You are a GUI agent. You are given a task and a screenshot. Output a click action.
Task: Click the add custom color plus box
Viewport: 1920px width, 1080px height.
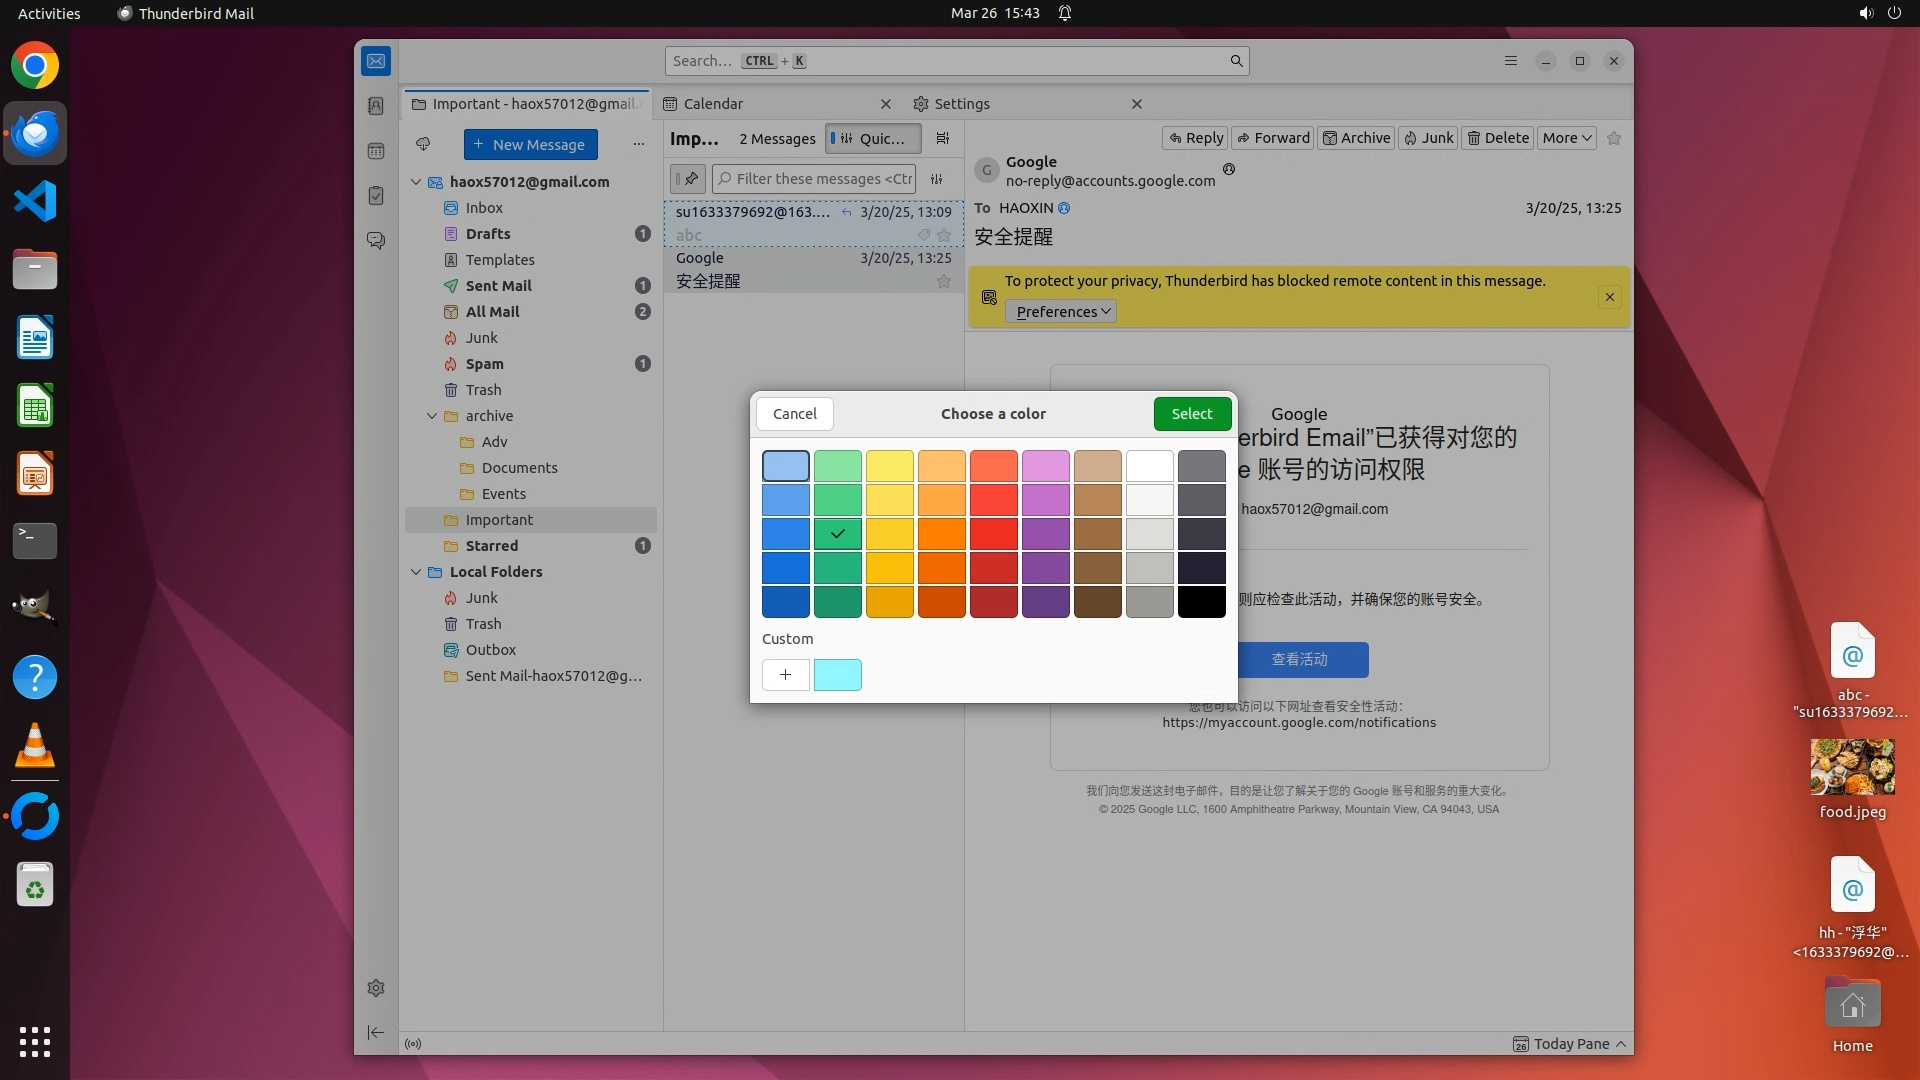785,675
